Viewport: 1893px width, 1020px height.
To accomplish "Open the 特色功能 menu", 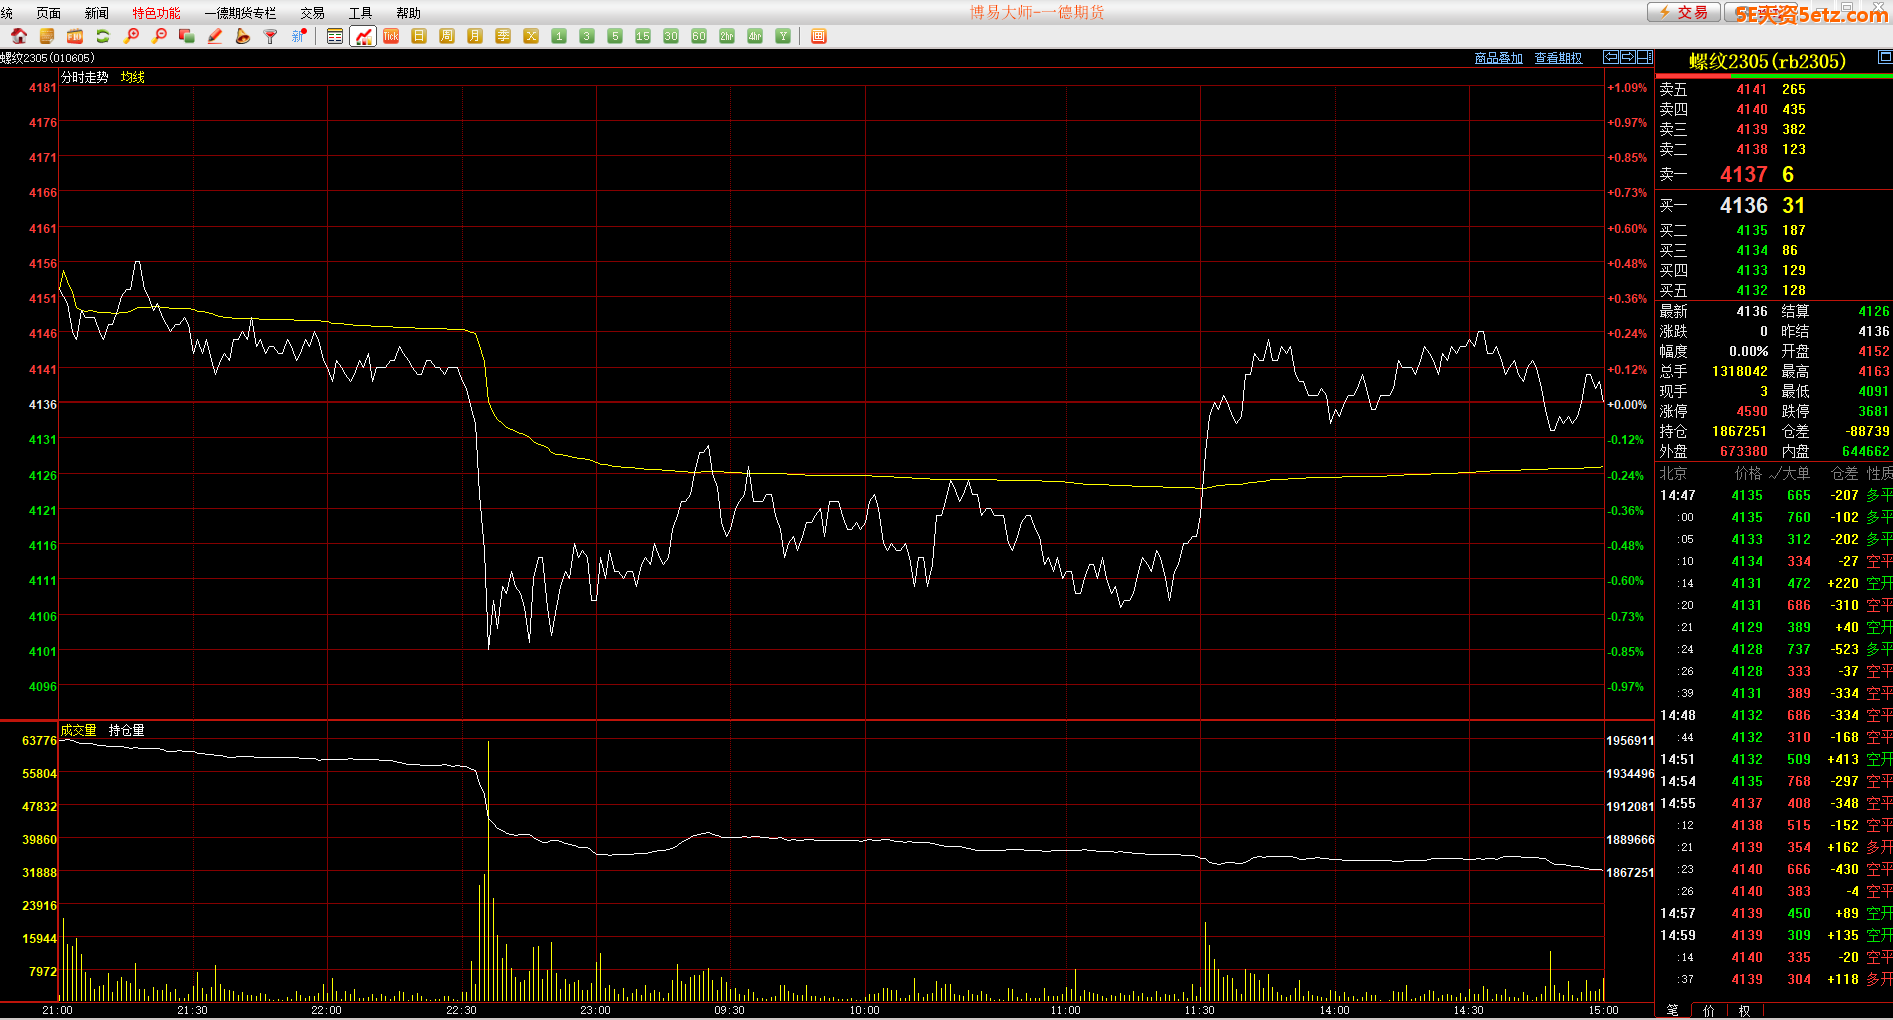I will 156,13.
